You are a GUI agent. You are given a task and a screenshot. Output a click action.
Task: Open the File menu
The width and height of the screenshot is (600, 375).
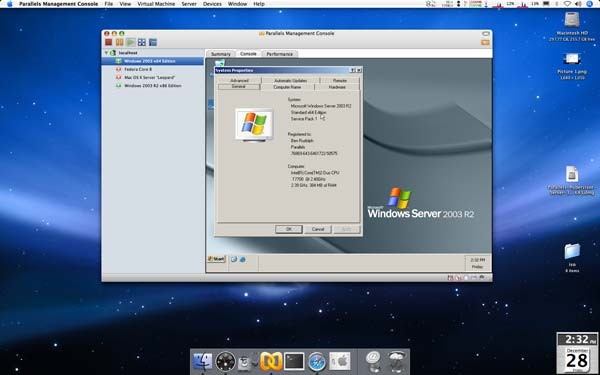109,4
